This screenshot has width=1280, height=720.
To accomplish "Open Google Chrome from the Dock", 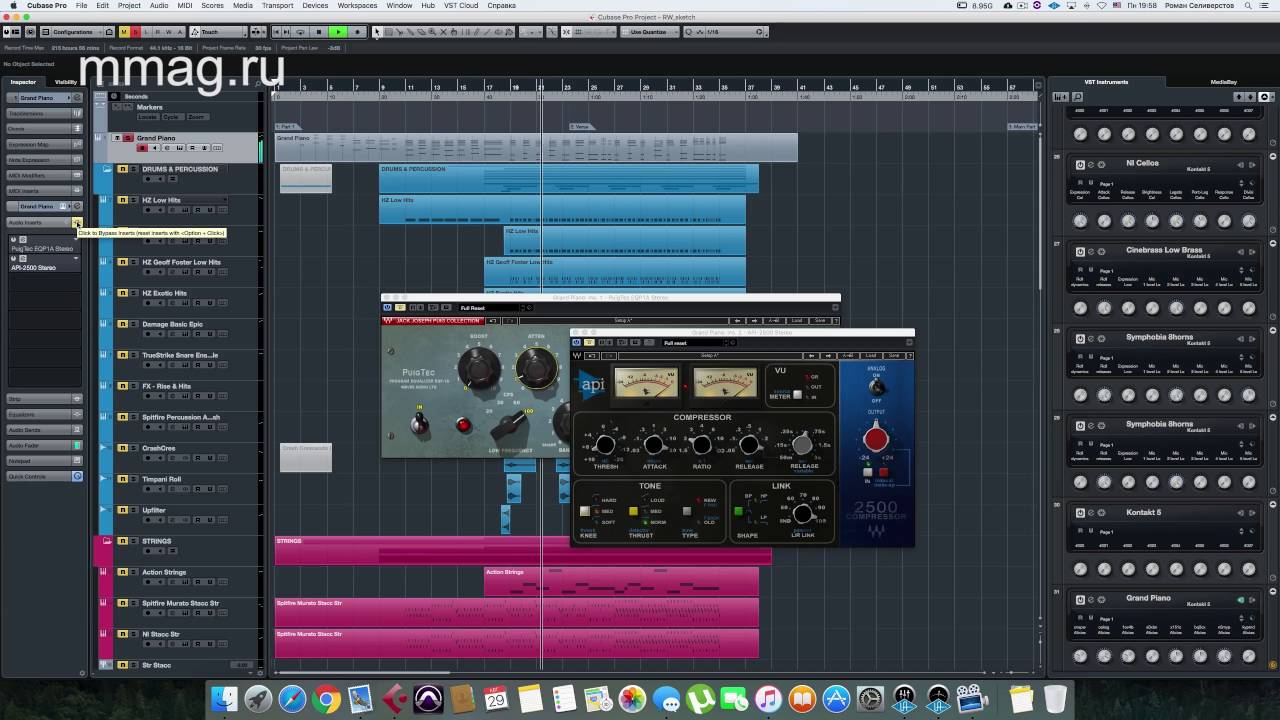I will point(326,699).
